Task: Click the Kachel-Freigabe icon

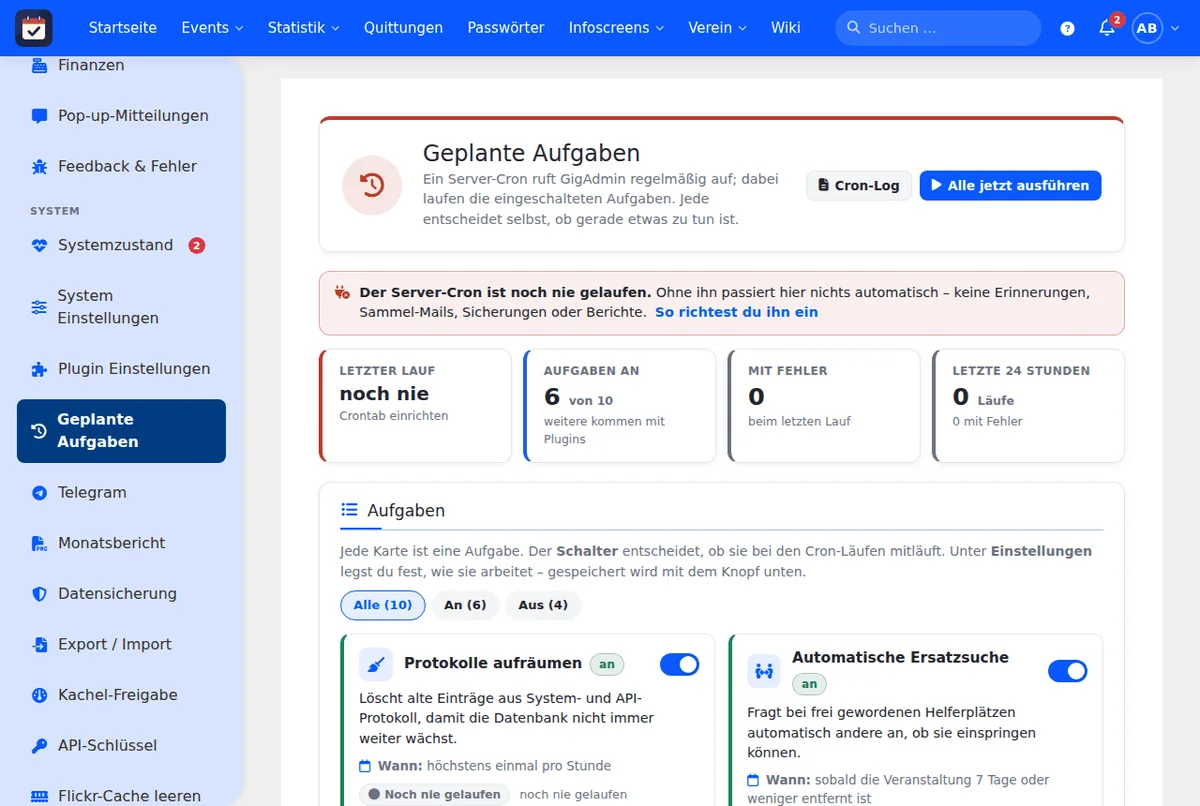Action: pos(40,695)
